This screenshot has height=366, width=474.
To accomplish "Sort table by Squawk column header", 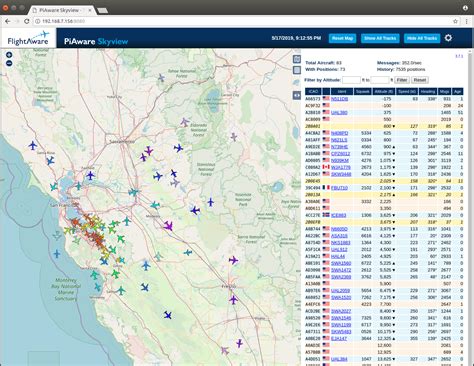I will click(362, 91).
